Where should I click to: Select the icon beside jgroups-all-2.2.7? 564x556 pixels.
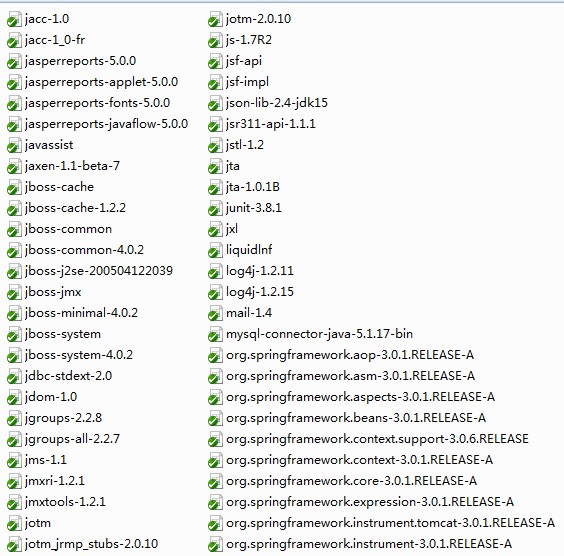click(14, 439)
